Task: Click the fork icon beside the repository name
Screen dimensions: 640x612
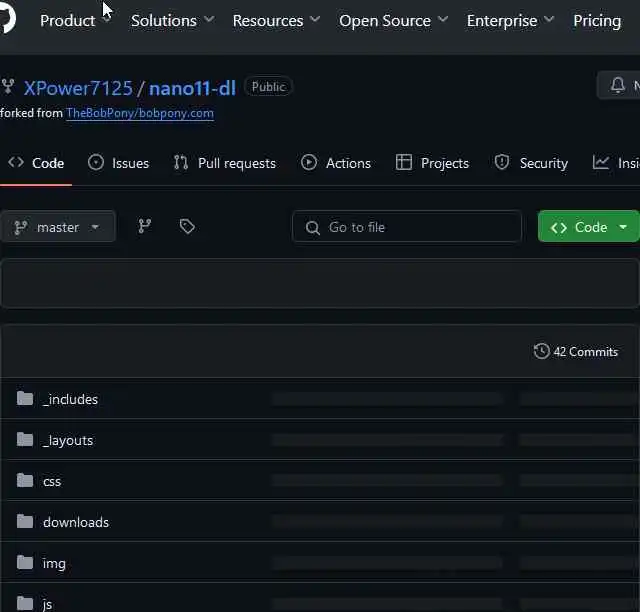Action: tap(8, 87)
